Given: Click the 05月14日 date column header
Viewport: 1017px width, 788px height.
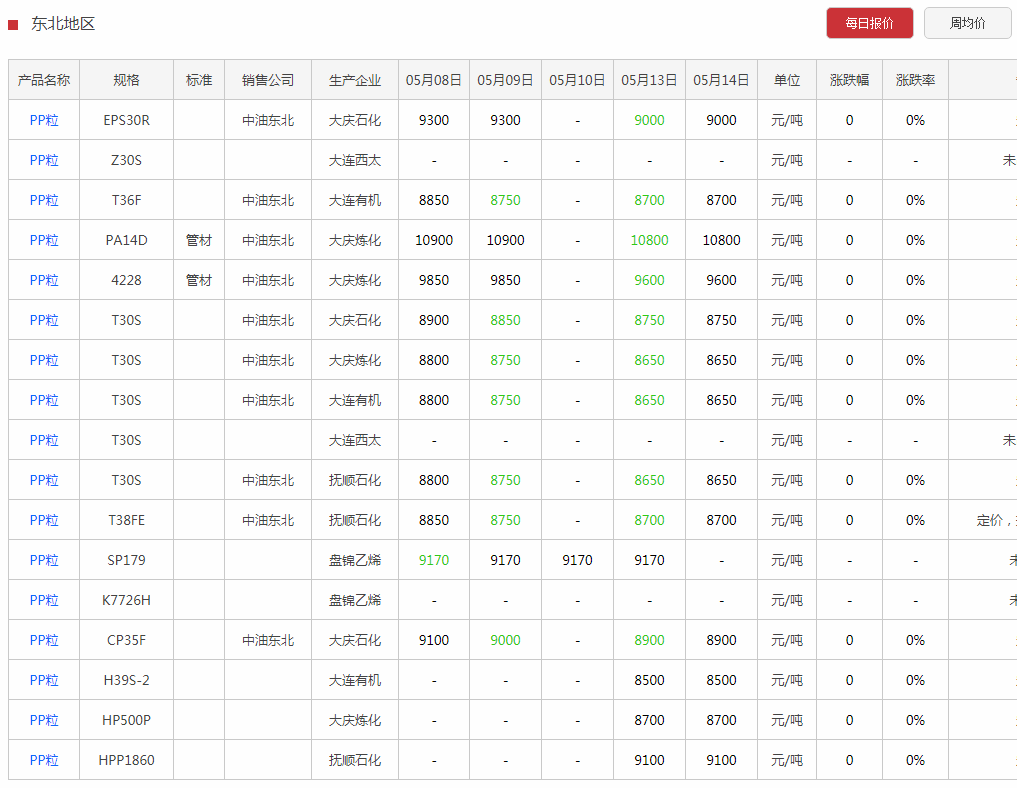Looking at the screenshot, I should (721, 80).
